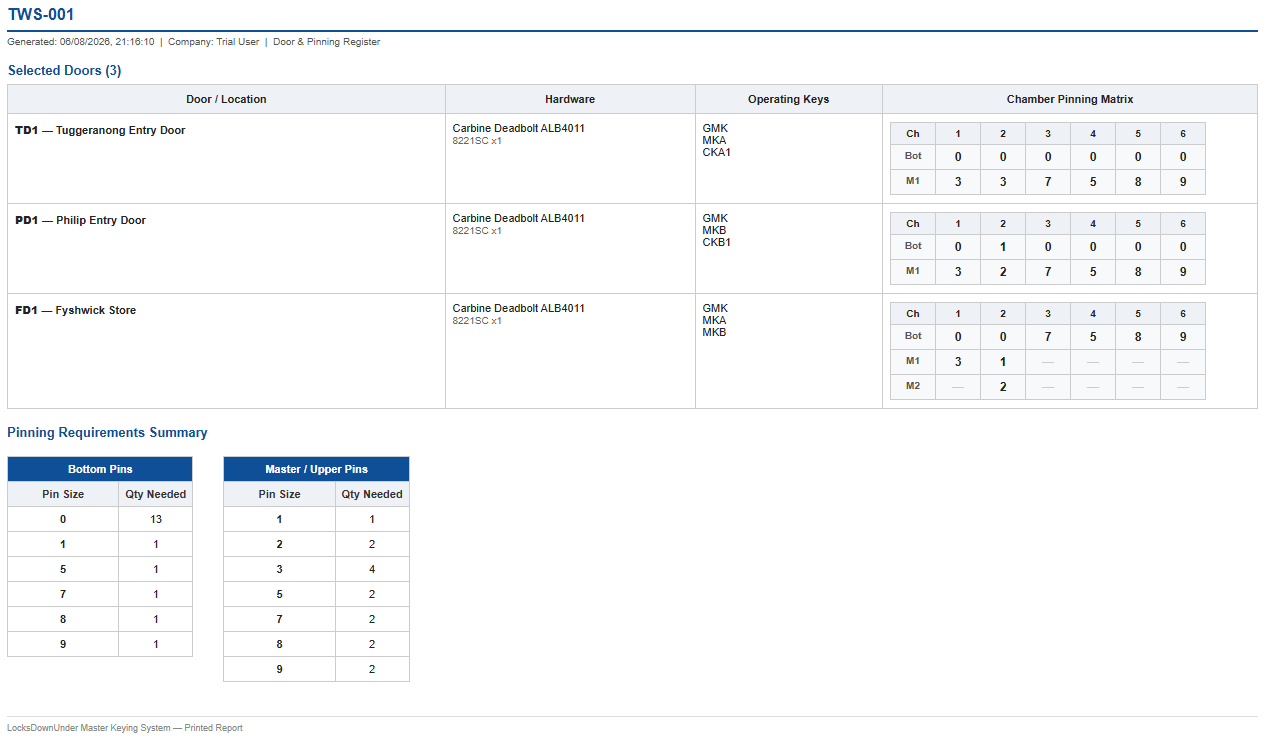Click the 'Company: Trial User' text
The image size is (1269, 746).
coord(213,42)
